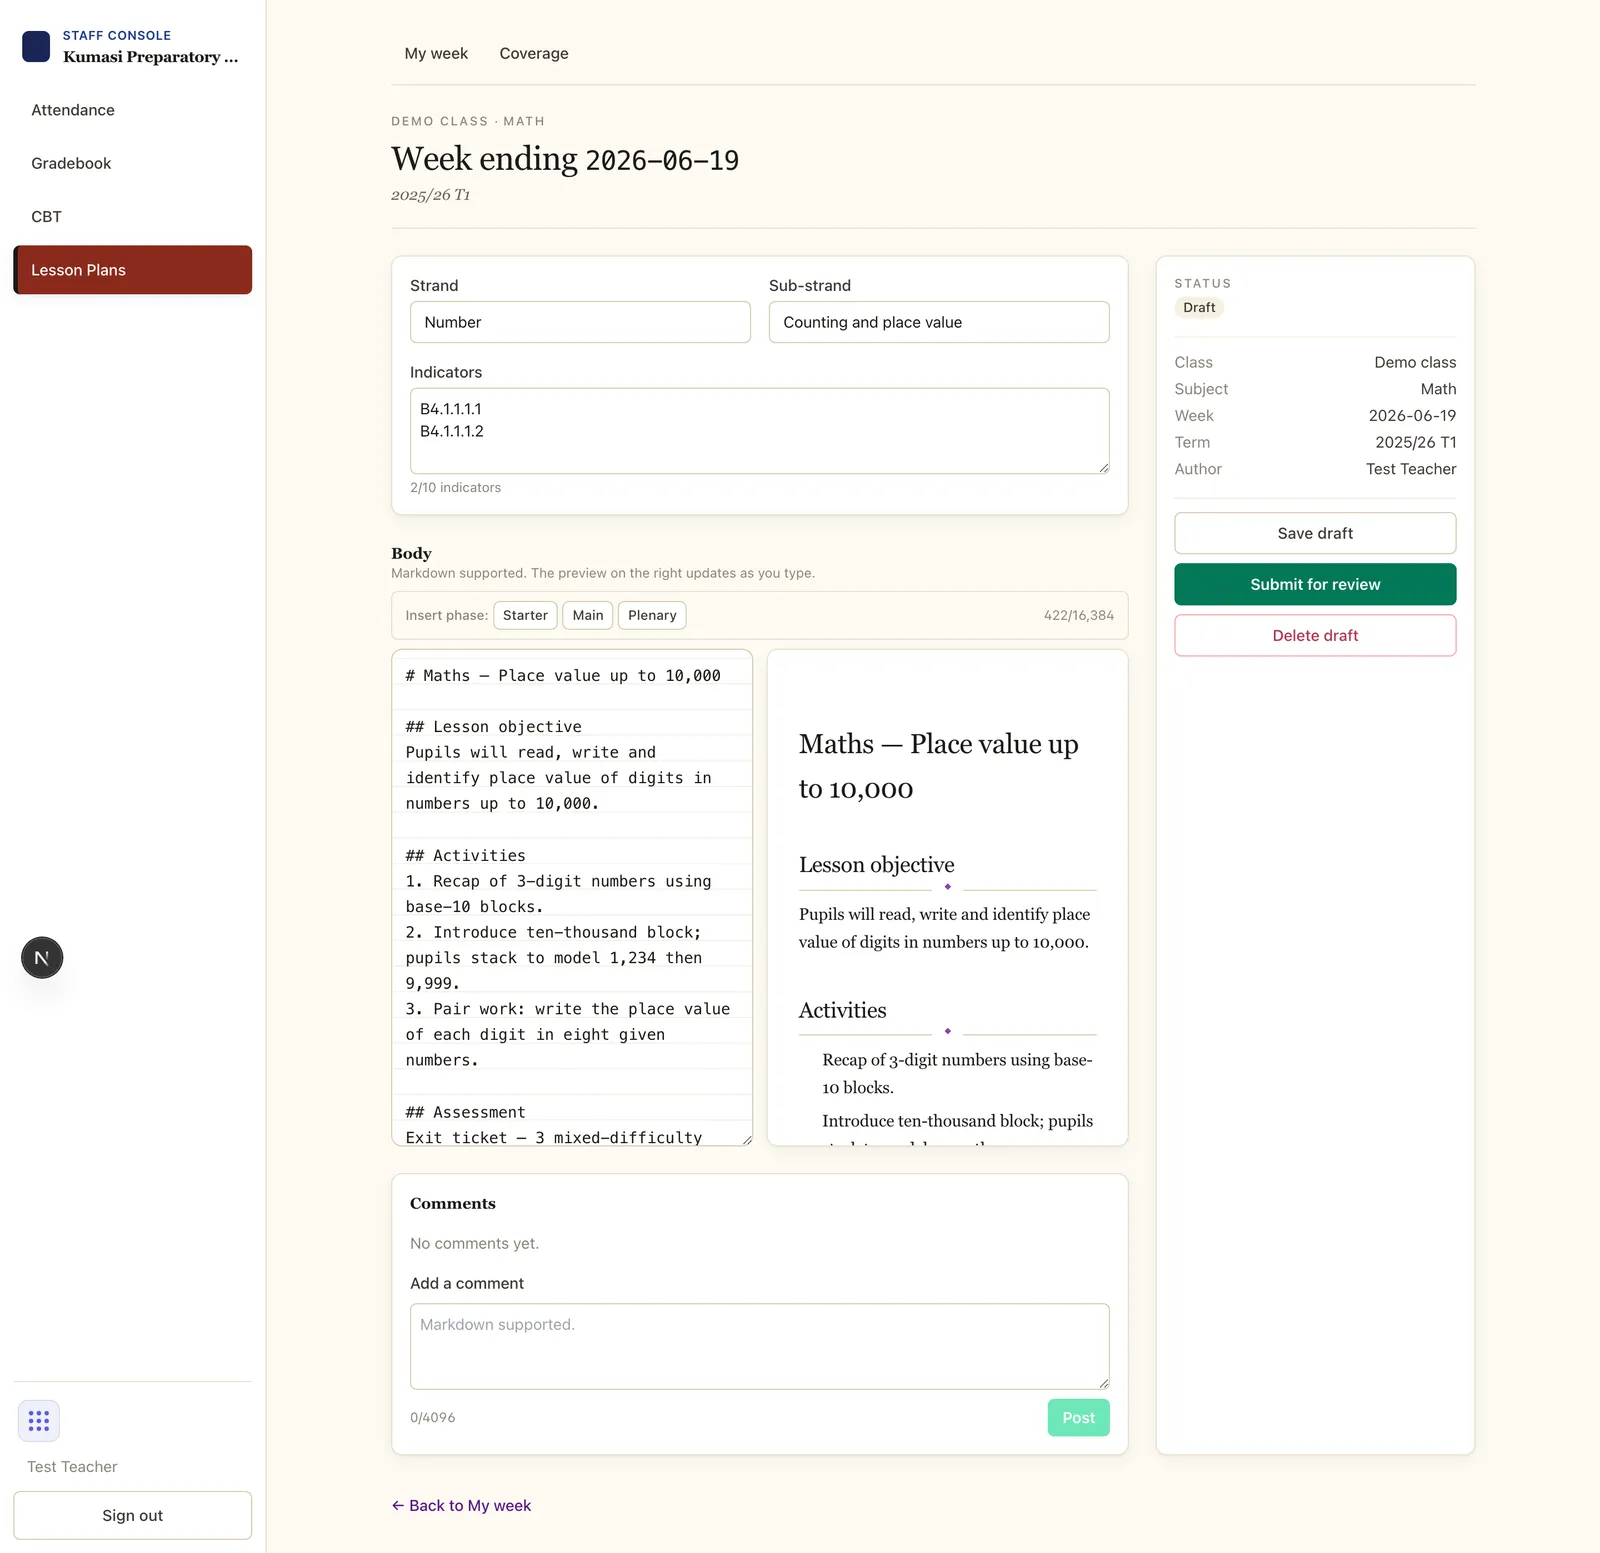Post the comment

pos(1078,1418)
